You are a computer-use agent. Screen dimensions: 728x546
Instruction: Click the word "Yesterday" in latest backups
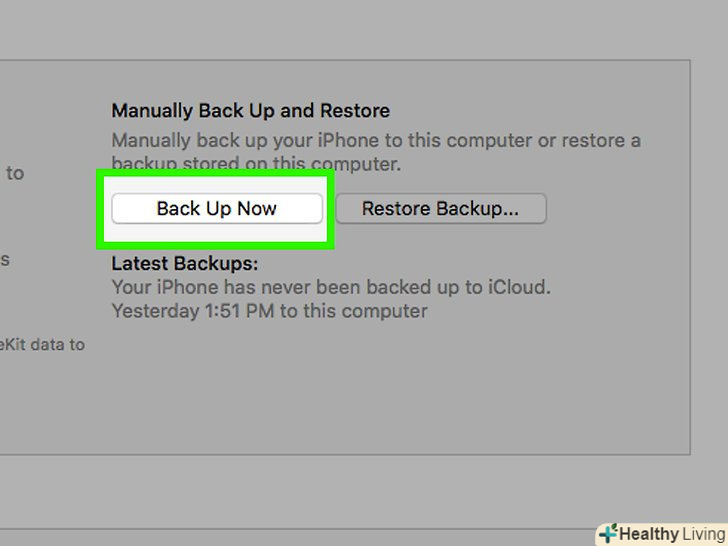155,311
